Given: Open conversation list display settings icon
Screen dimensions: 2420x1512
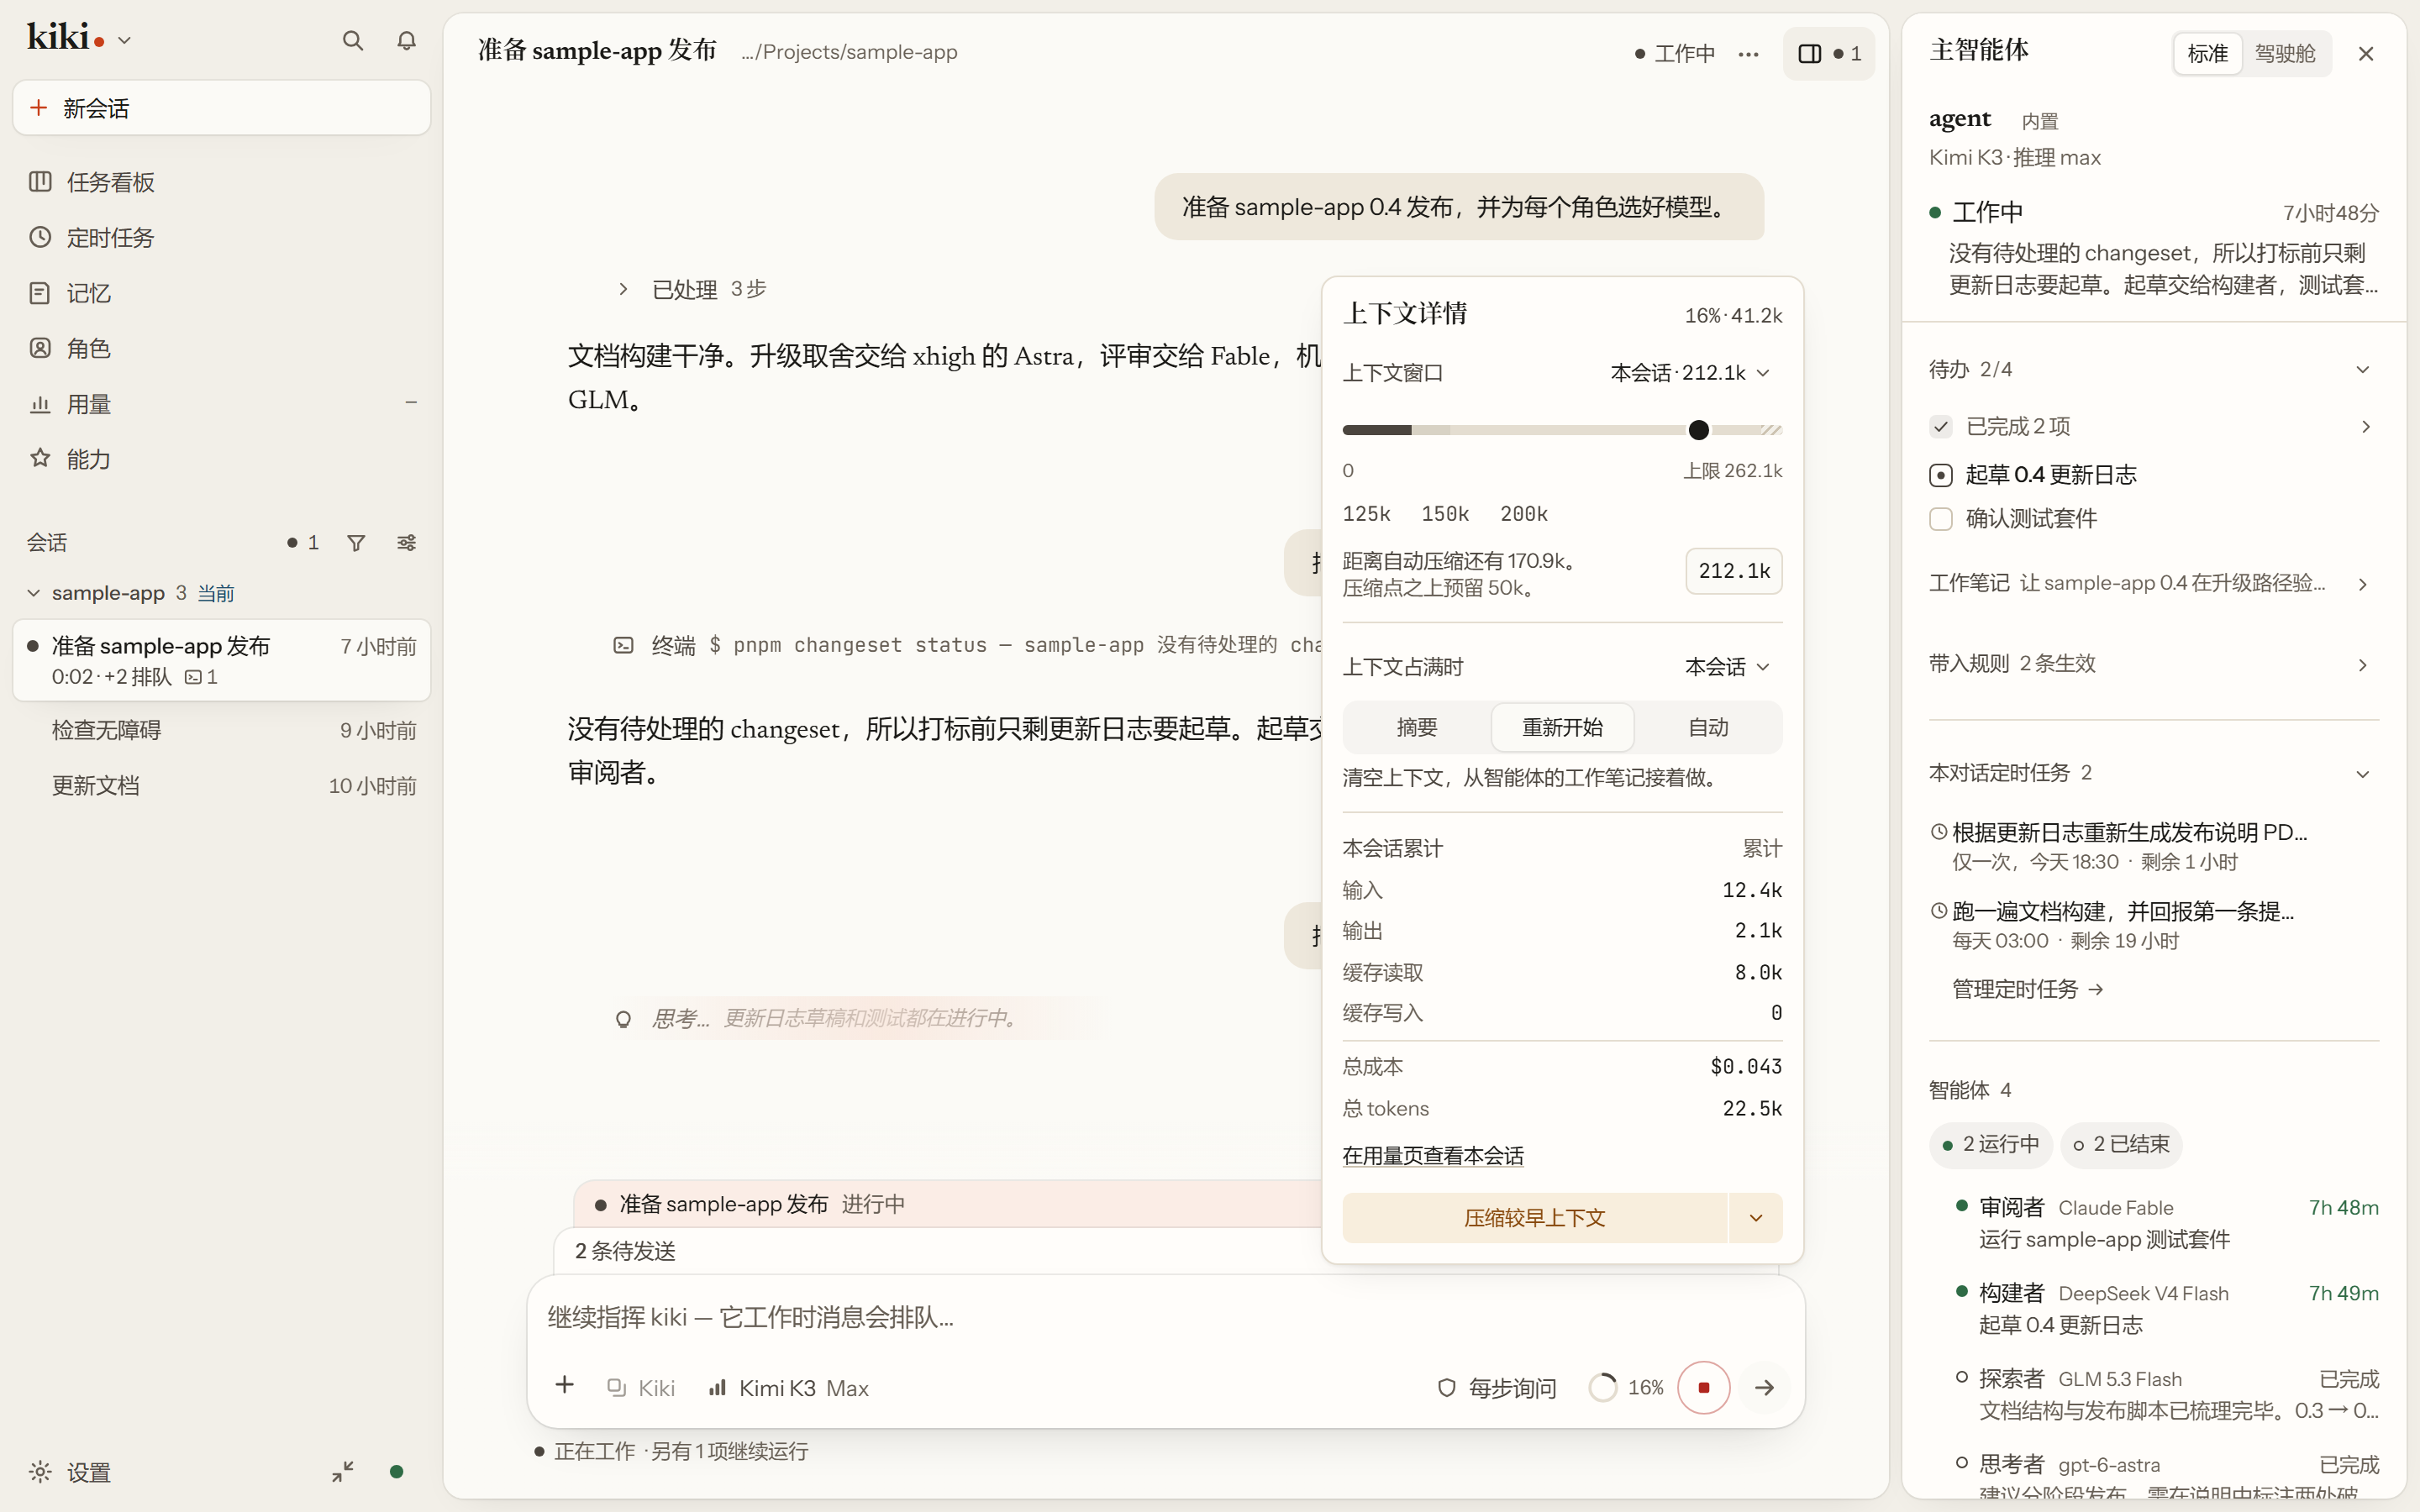Looking at the screenshot, I should point(406,543).
